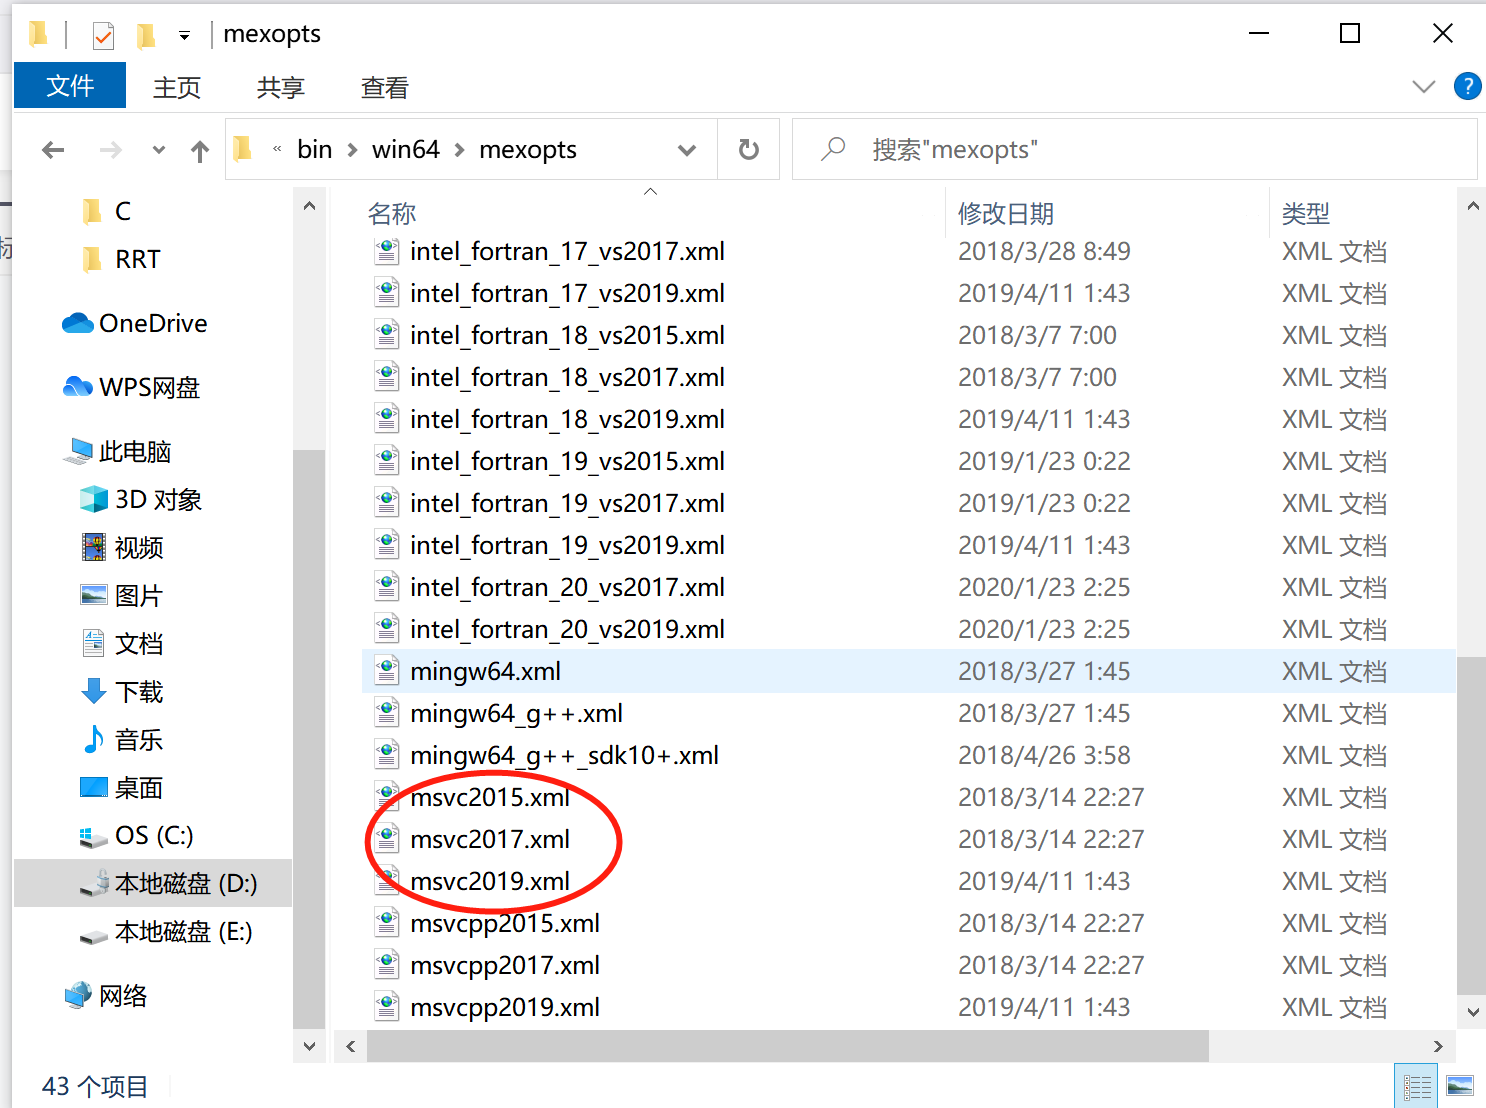
Task: Click the 图片 pictures icon in sidebar
Action: tap(93, 594)
